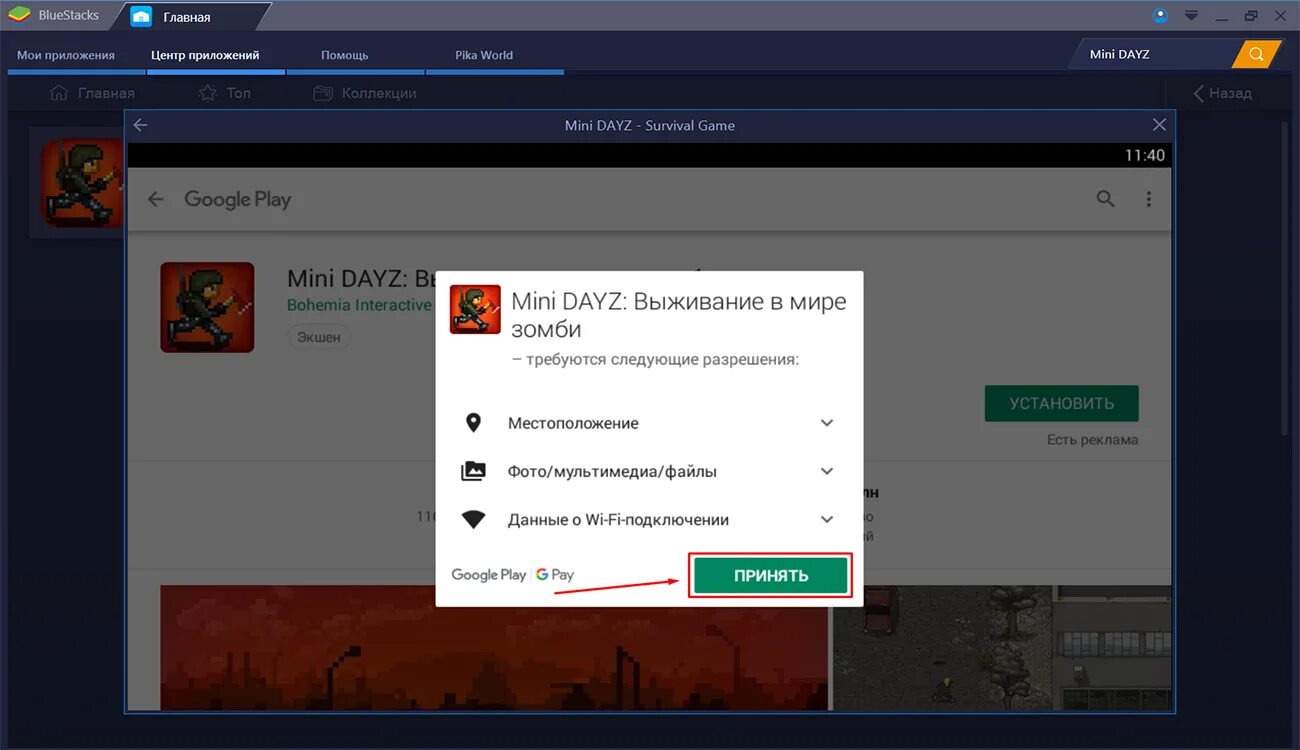Click the G Pay logo in dialog footer

pos(555,575)
